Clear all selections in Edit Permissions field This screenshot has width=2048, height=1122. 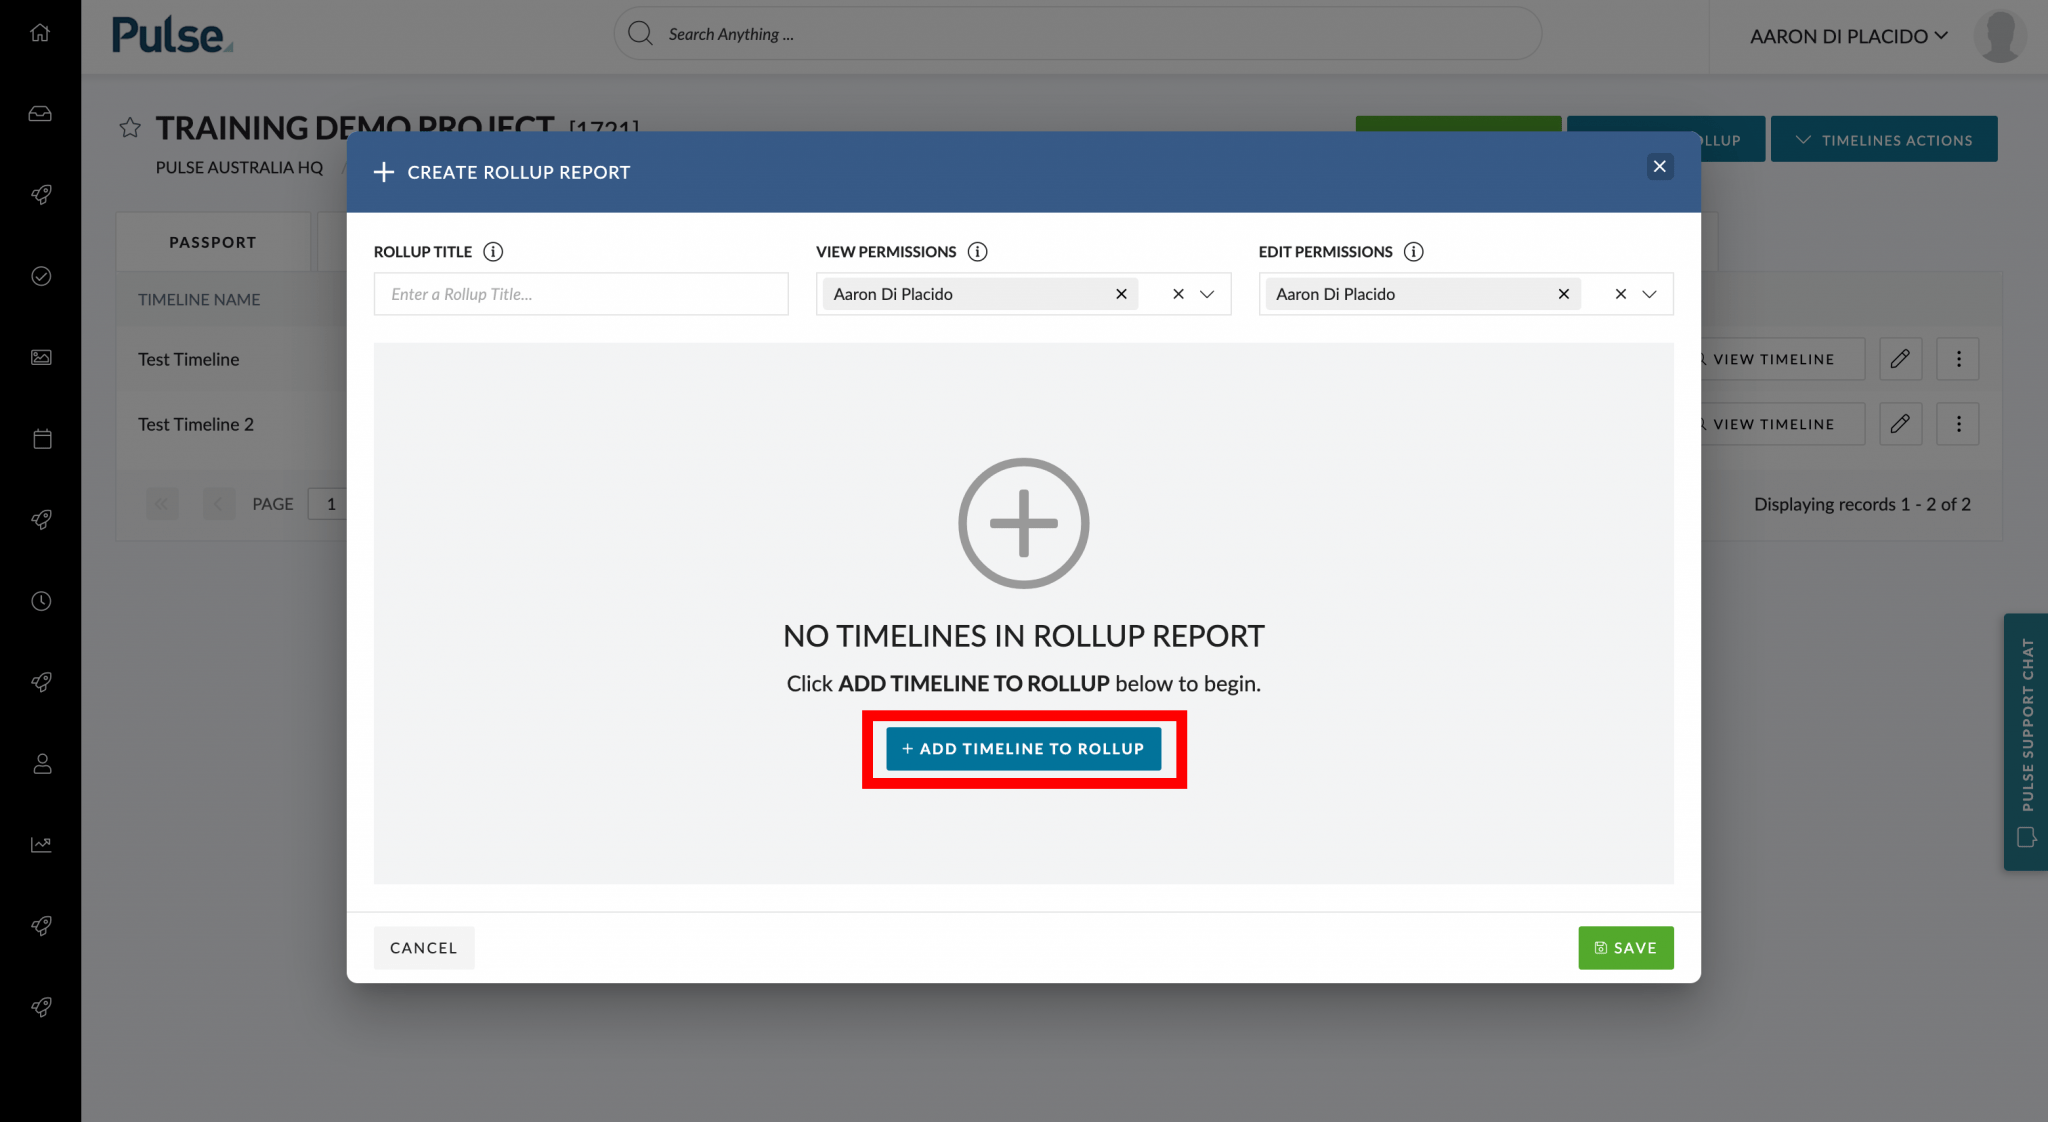pyautogui.click(x=1620, y=294)
